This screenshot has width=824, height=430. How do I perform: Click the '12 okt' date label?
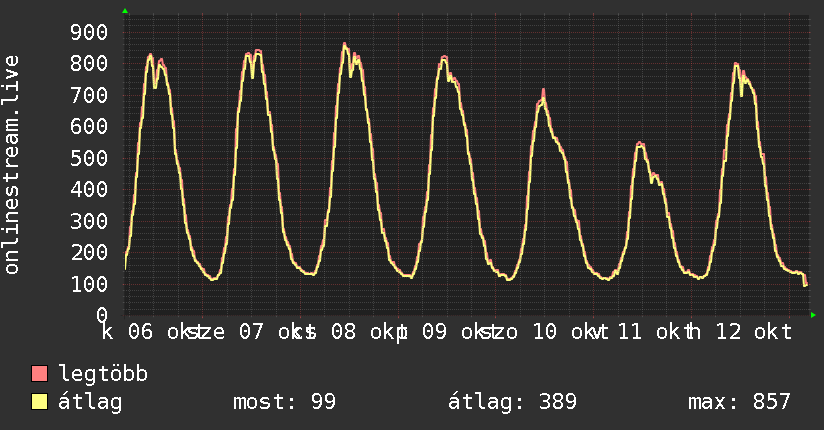click(754, 332)
